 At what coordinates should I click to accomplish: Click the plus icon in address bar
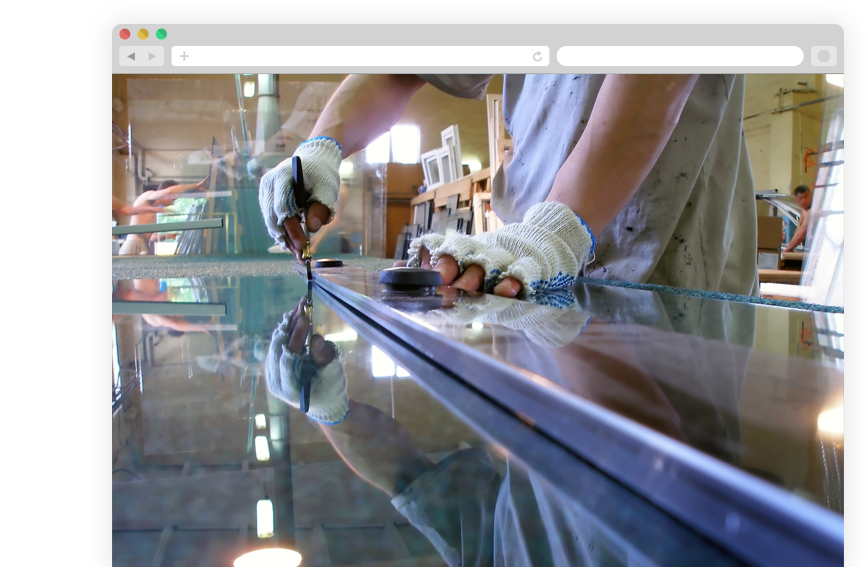184,56
